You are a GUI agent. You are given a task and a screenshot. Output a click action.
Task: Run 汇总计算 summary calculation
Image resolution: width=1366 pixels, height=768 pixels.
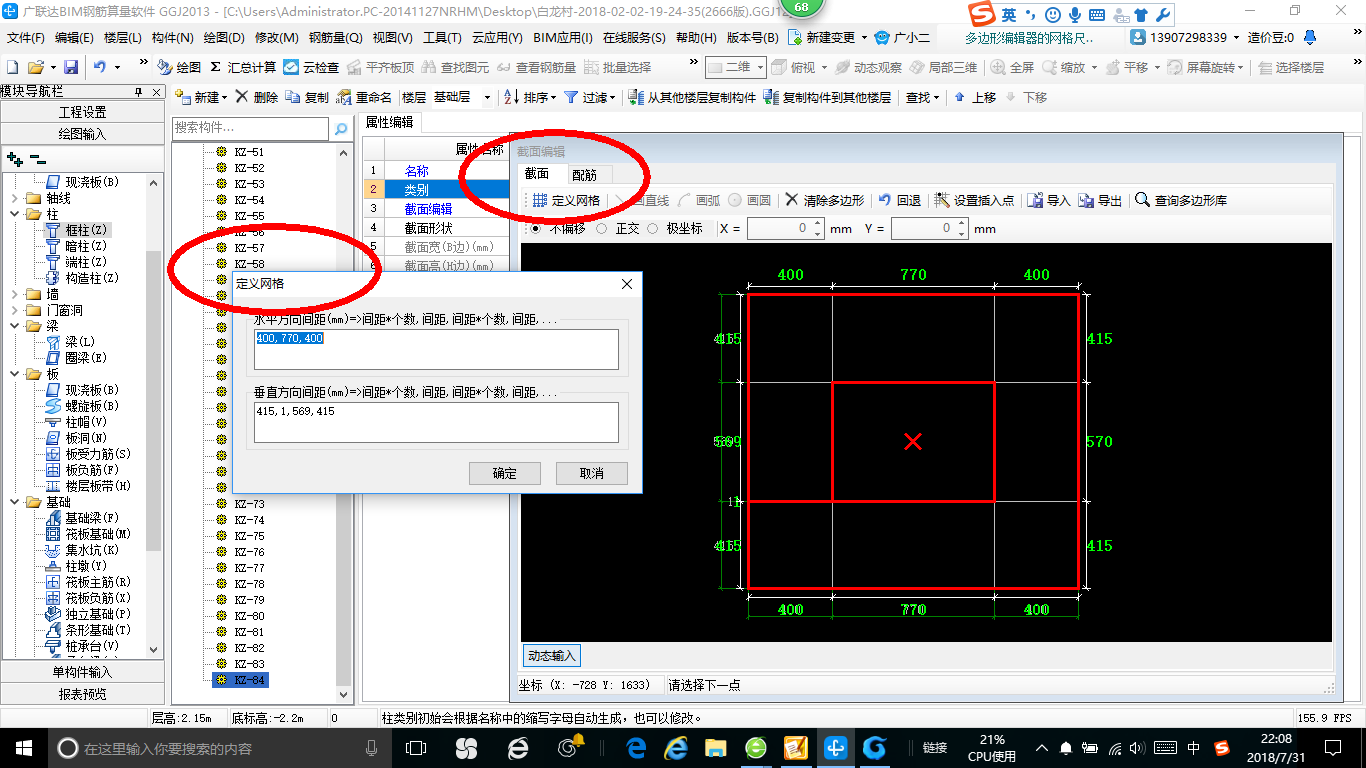(x=243, y=67)
